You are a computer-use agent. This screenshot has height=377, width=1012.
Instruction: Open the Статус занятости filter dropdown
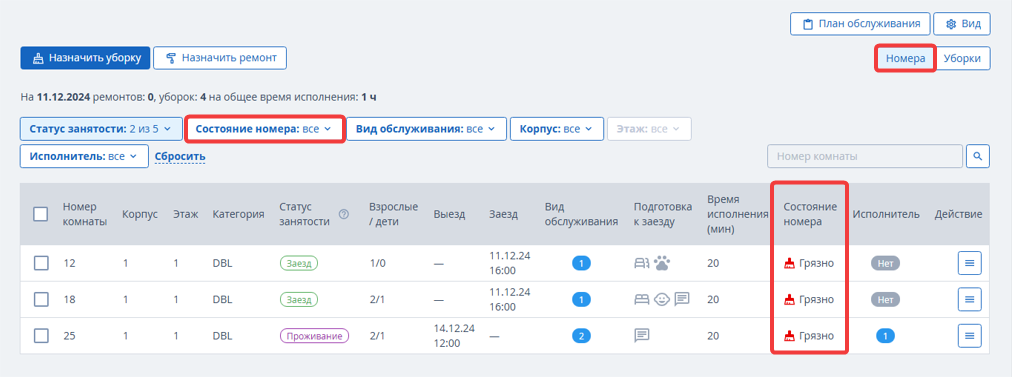(101, 128)
